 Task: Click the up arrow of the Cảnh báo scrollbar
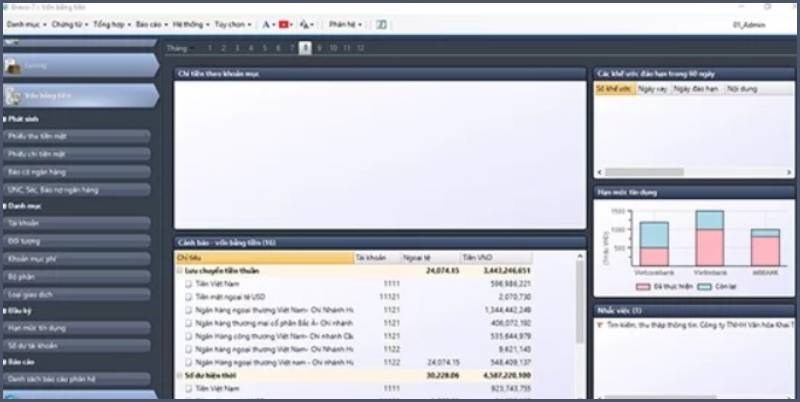click(x=580, y=256)
